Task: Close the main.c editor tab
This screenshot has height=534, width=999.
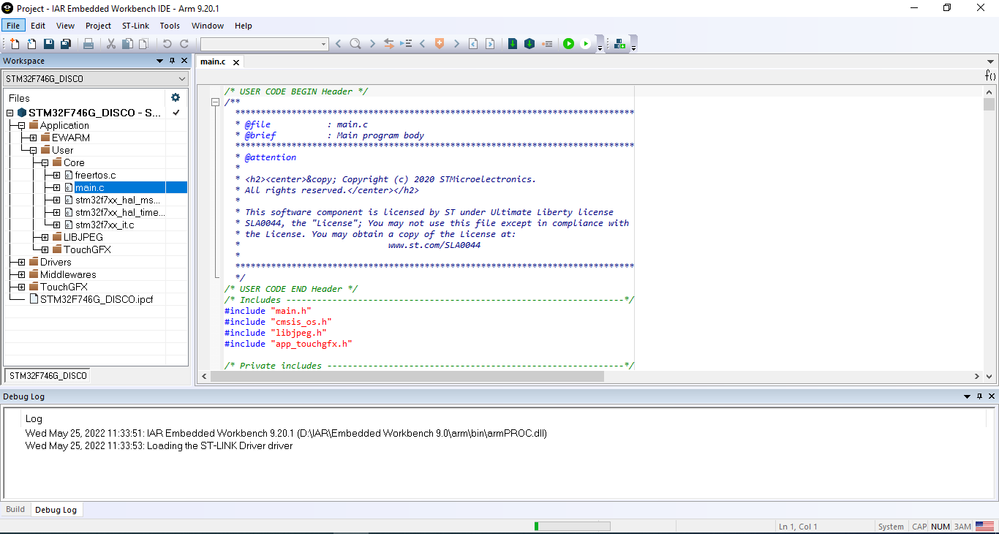Action: click(236, 62)
